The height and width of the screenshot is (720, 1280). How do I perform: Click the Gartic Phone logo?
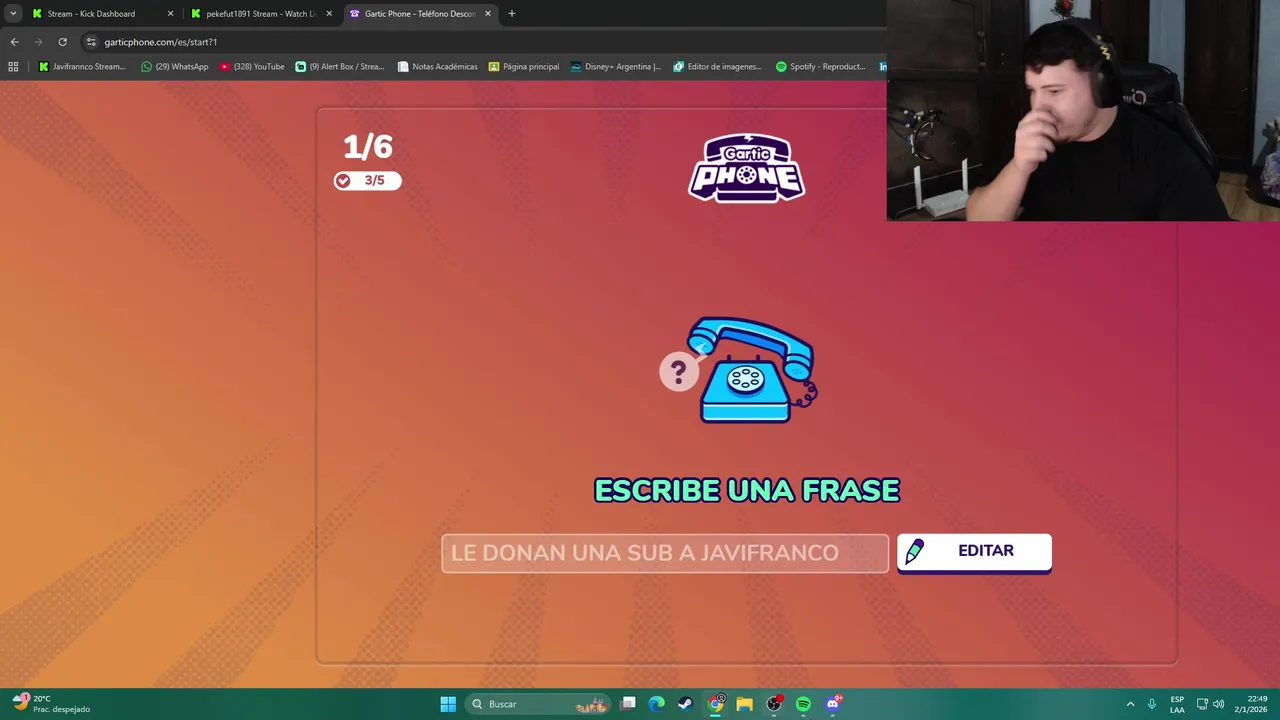pyautogui.click(x=747, y=168)
